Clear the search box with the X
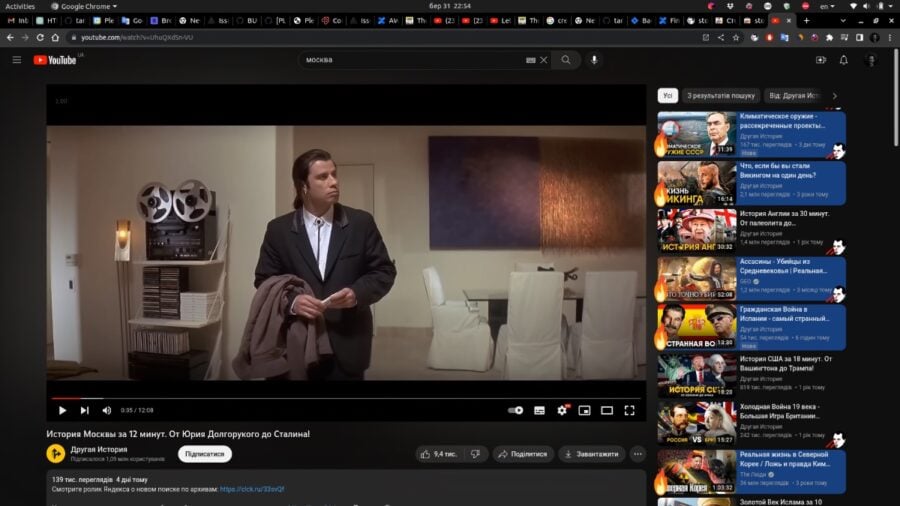 pyautogui.click(x=544, y=60)
